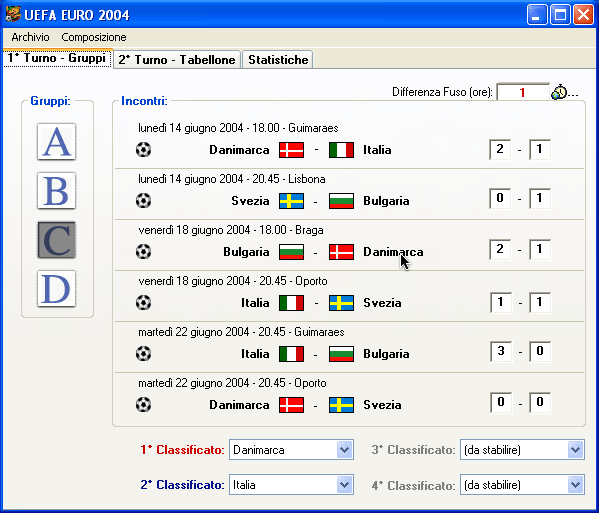Click 'lunedì 14 giugno 2004 - 18.00 - Guimaraes' text
Image resolution: width=599 pixels, height=513 pixels.
pos(238,128)
